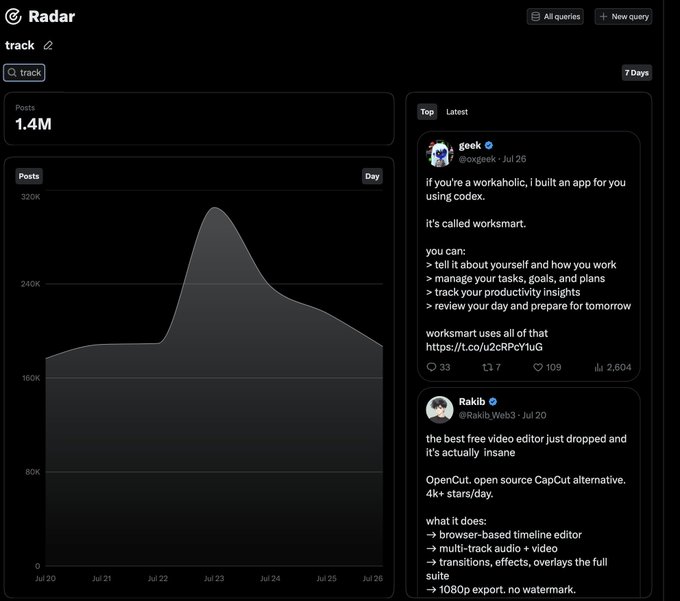Click the Jul 23 axis label
This screenshot has height=601, width=680.
214,578
